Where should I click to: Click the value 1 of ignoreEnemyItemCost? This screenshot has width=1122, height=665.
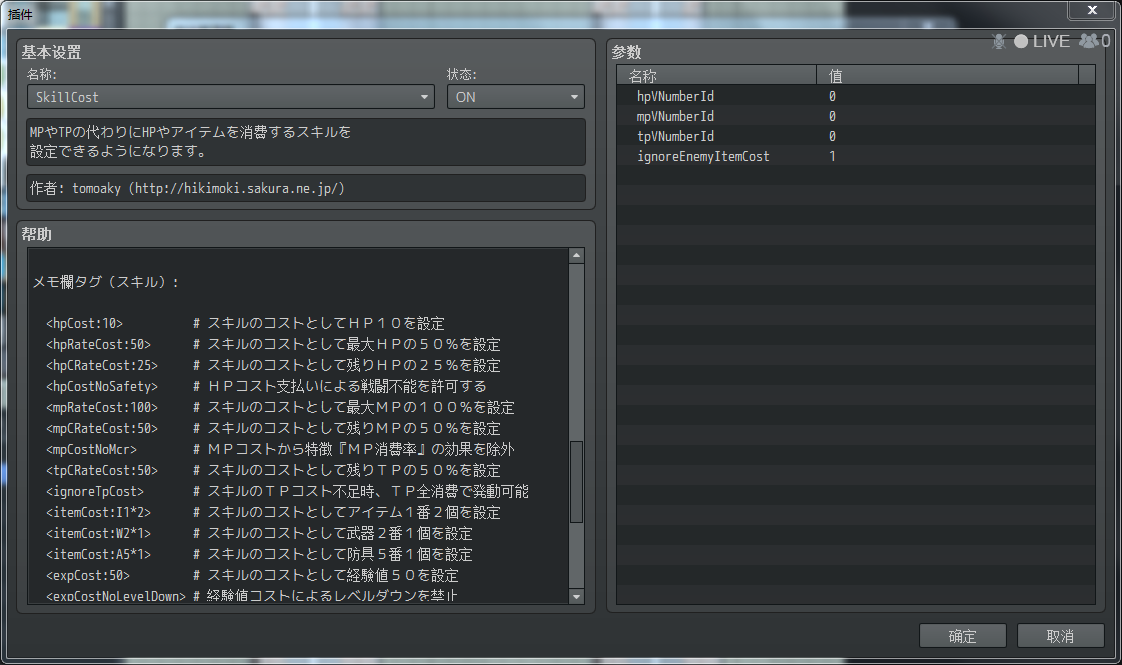coord(832,156)
